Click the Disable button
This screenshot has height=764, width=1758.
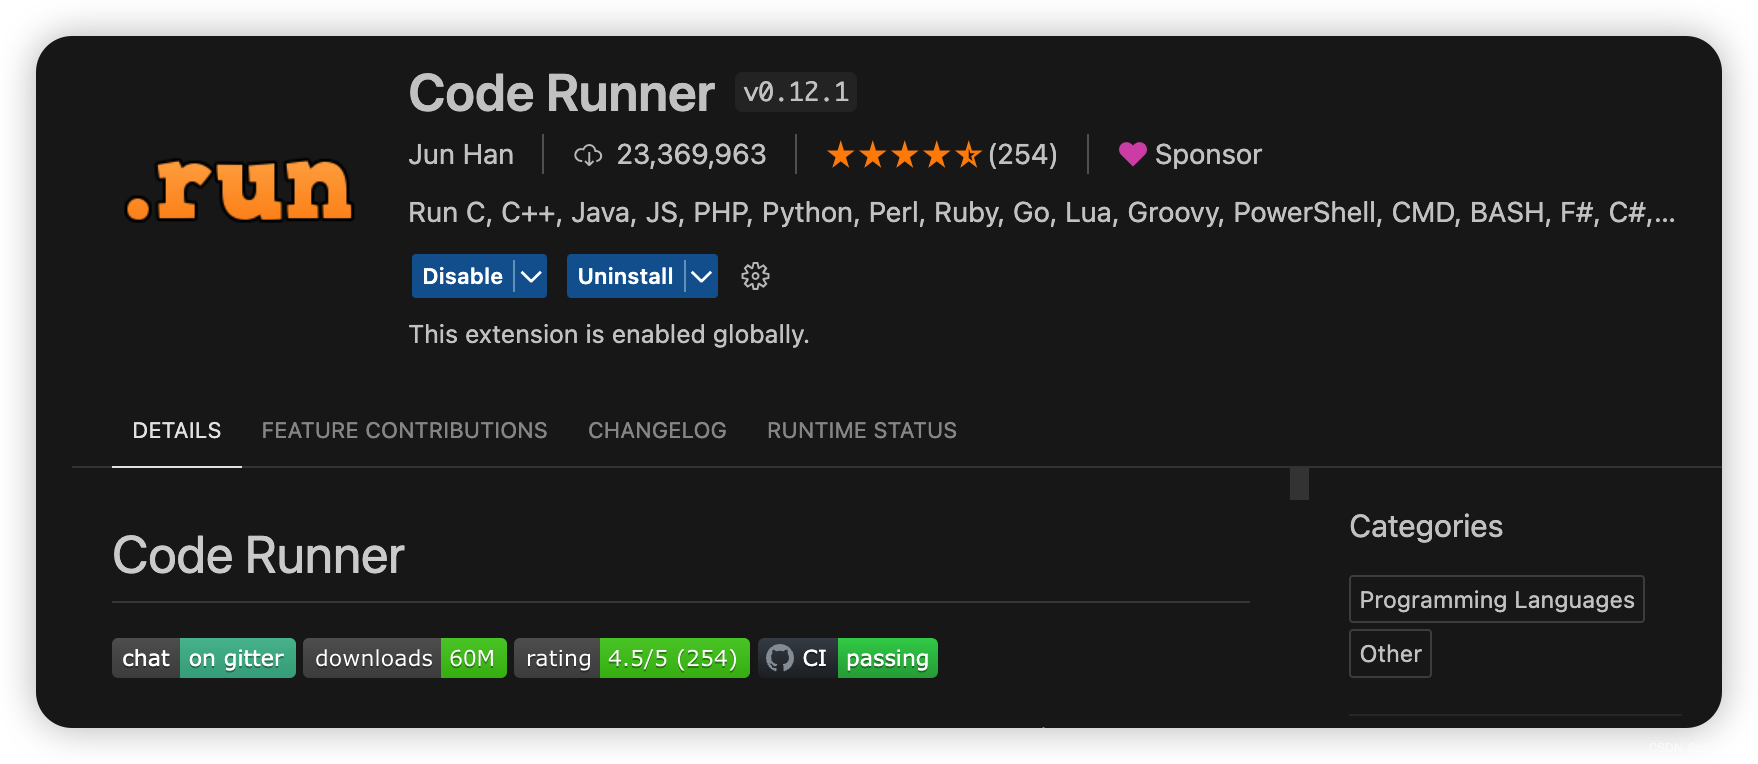point(462,276)
